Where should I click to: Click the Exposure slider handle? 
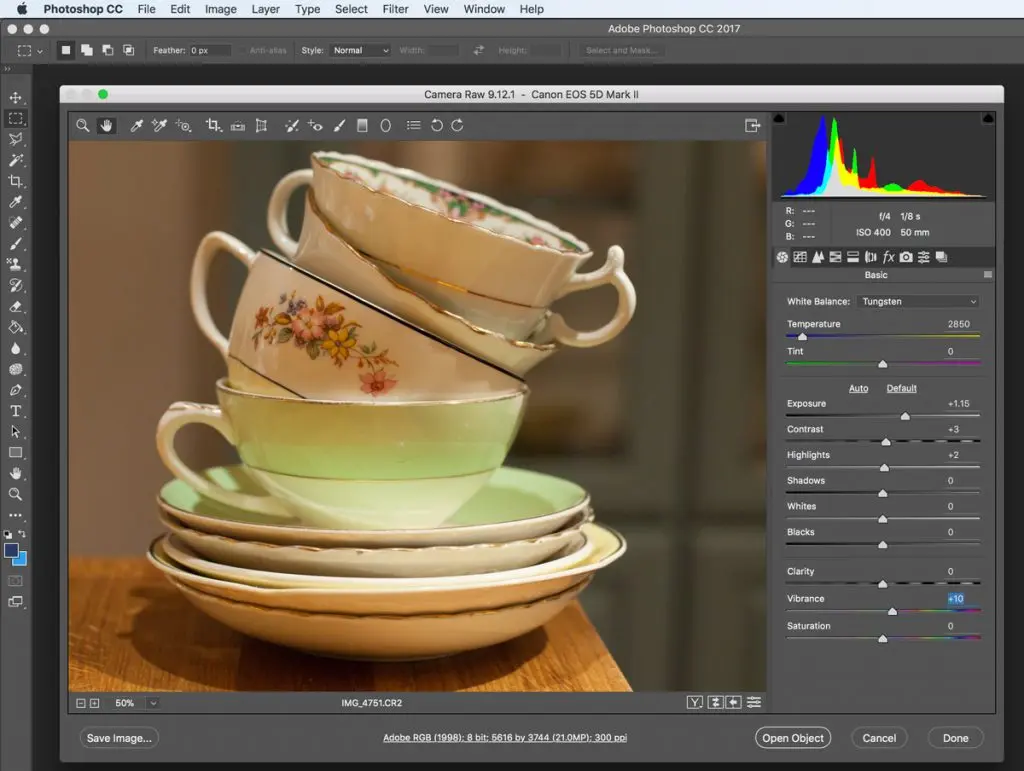905,416
